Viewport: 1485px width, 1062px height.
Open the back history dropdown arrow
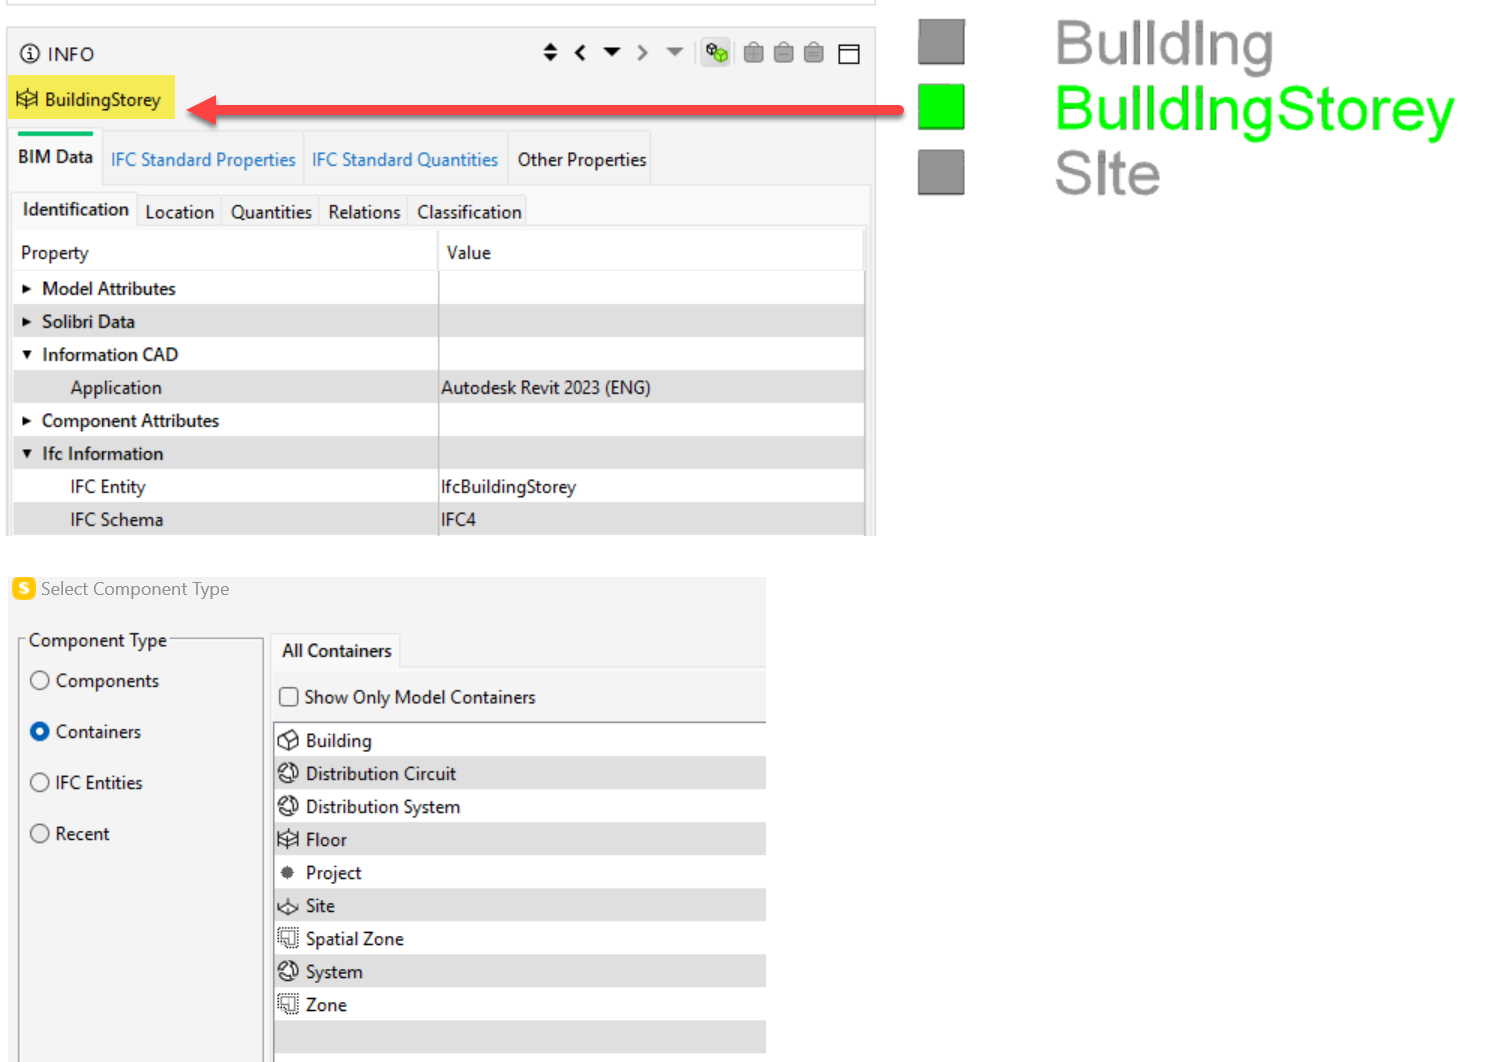(x=612, y=53)
